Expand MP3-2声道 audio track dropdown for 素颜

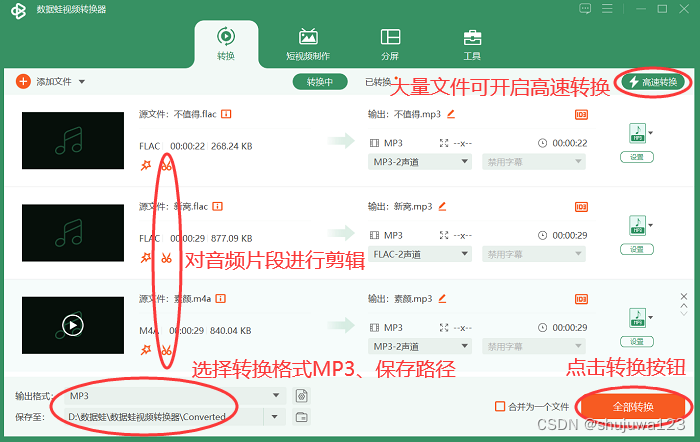click(420, 346)
